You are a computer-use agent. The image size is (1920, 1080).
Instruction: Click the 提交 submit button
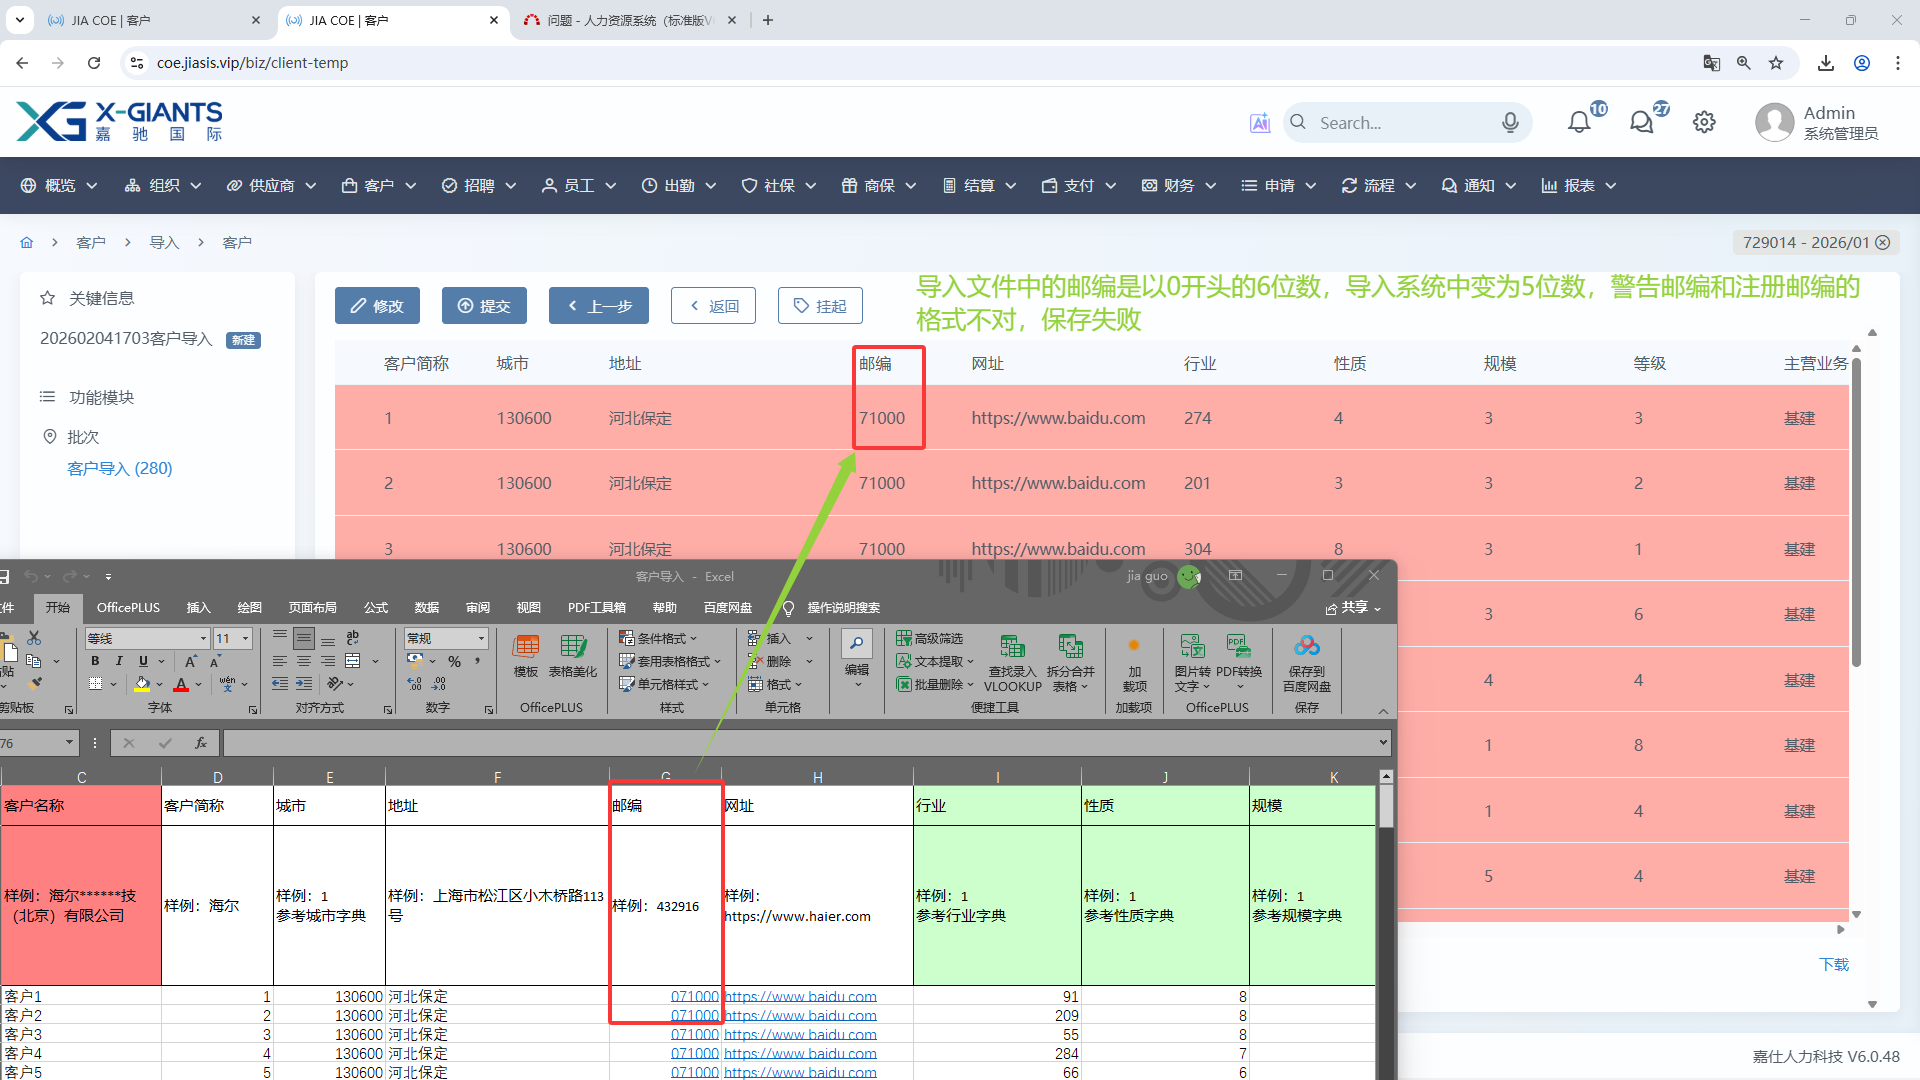[x=484, y=306]
